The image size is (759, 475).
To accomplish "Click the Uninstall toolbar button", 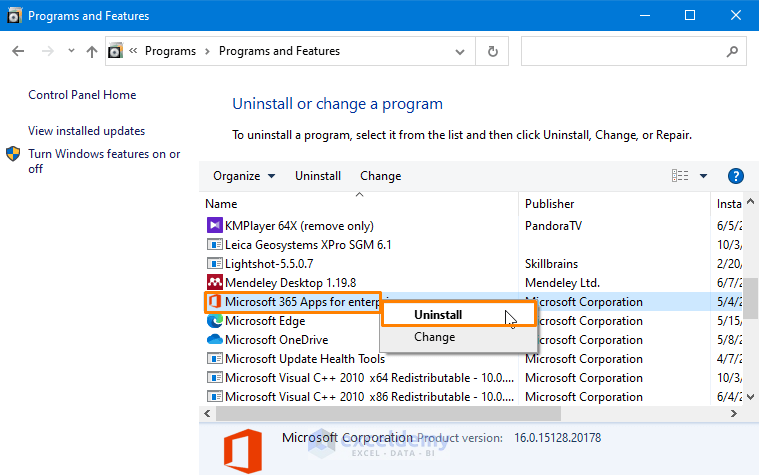I will click(x=318, y=176).
